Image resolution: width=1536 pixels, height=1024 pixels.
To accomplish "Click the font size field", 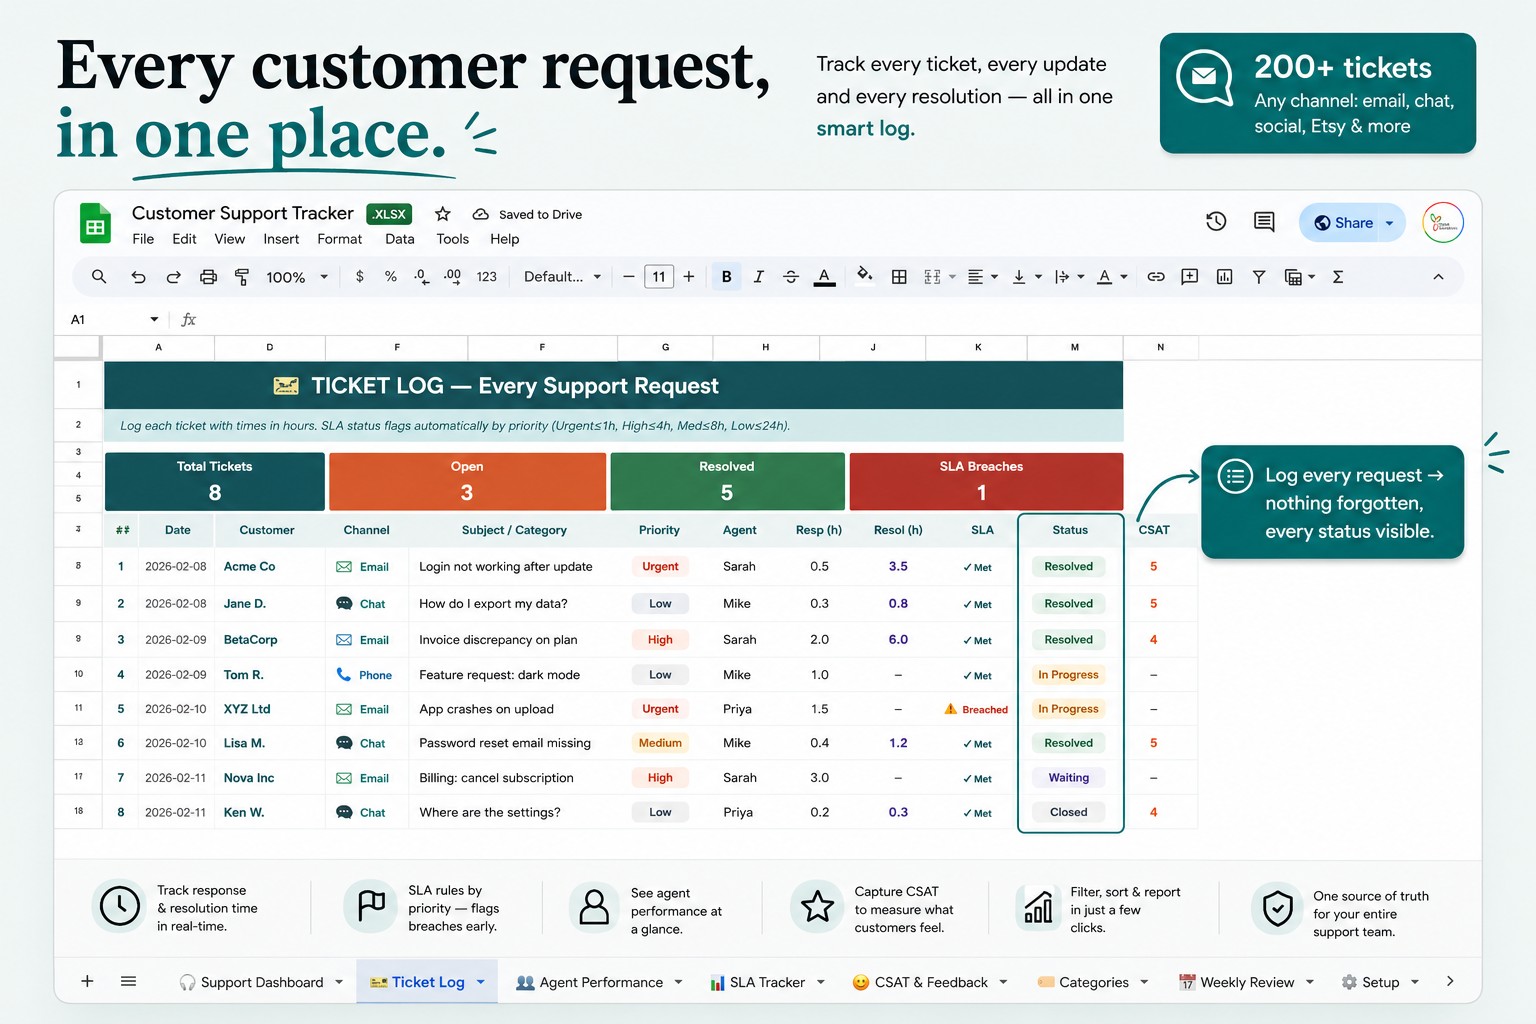I will point(659,277).
